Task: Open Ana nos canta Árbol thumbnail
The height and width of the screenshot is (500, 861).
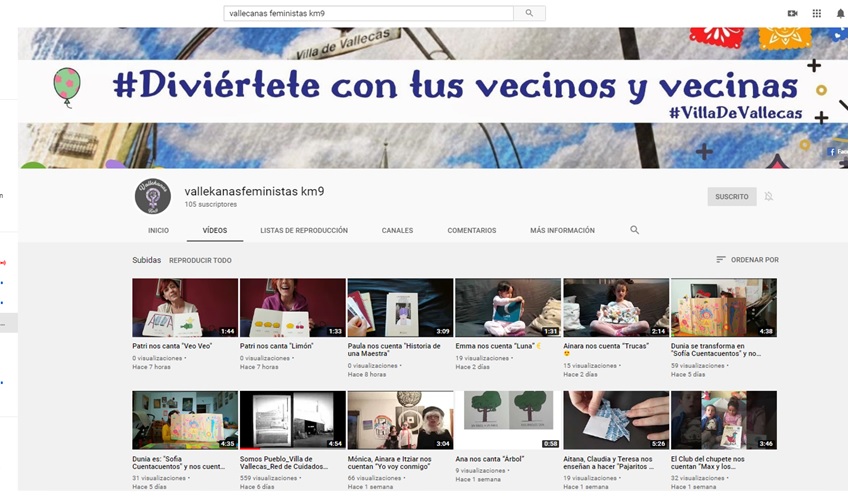Action: (508, 420)
